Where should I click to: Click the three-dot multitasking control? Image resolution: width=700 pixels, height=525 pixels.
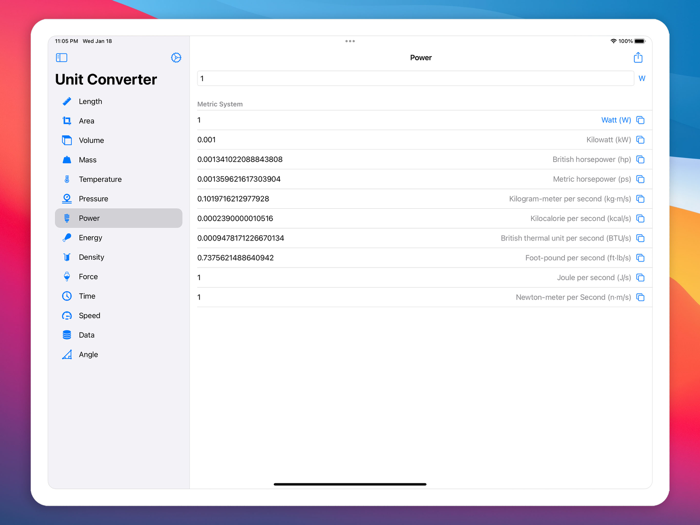point(350,41)
